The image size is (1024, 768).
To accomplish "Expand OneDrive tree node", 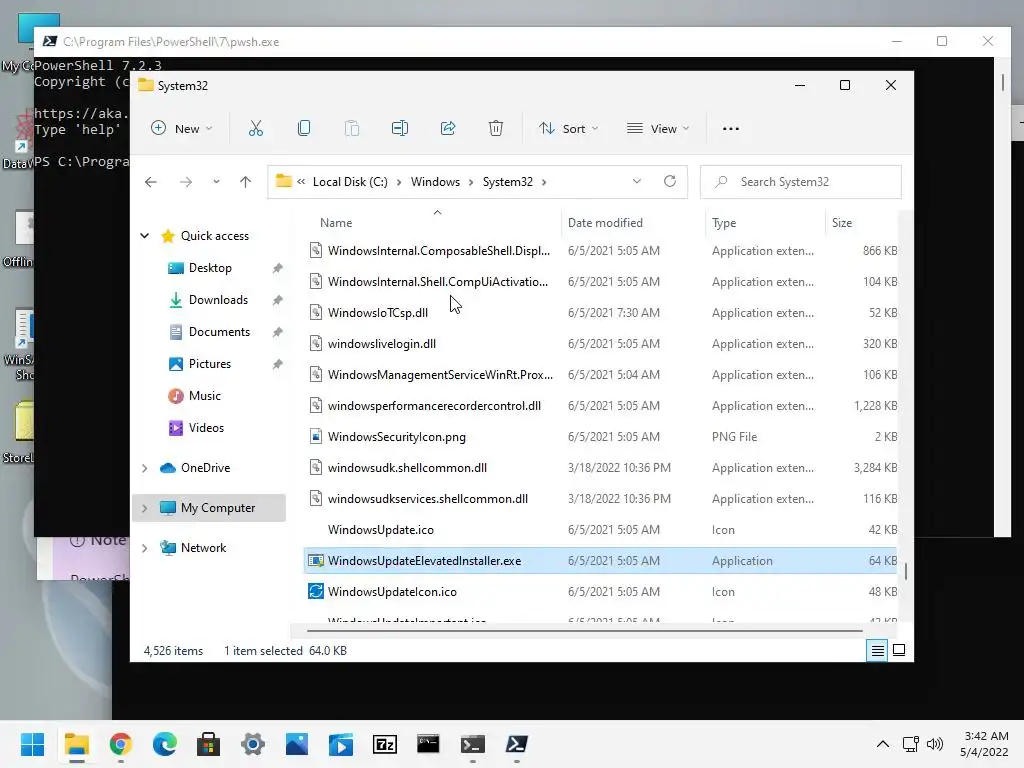I will coord(145,468).
